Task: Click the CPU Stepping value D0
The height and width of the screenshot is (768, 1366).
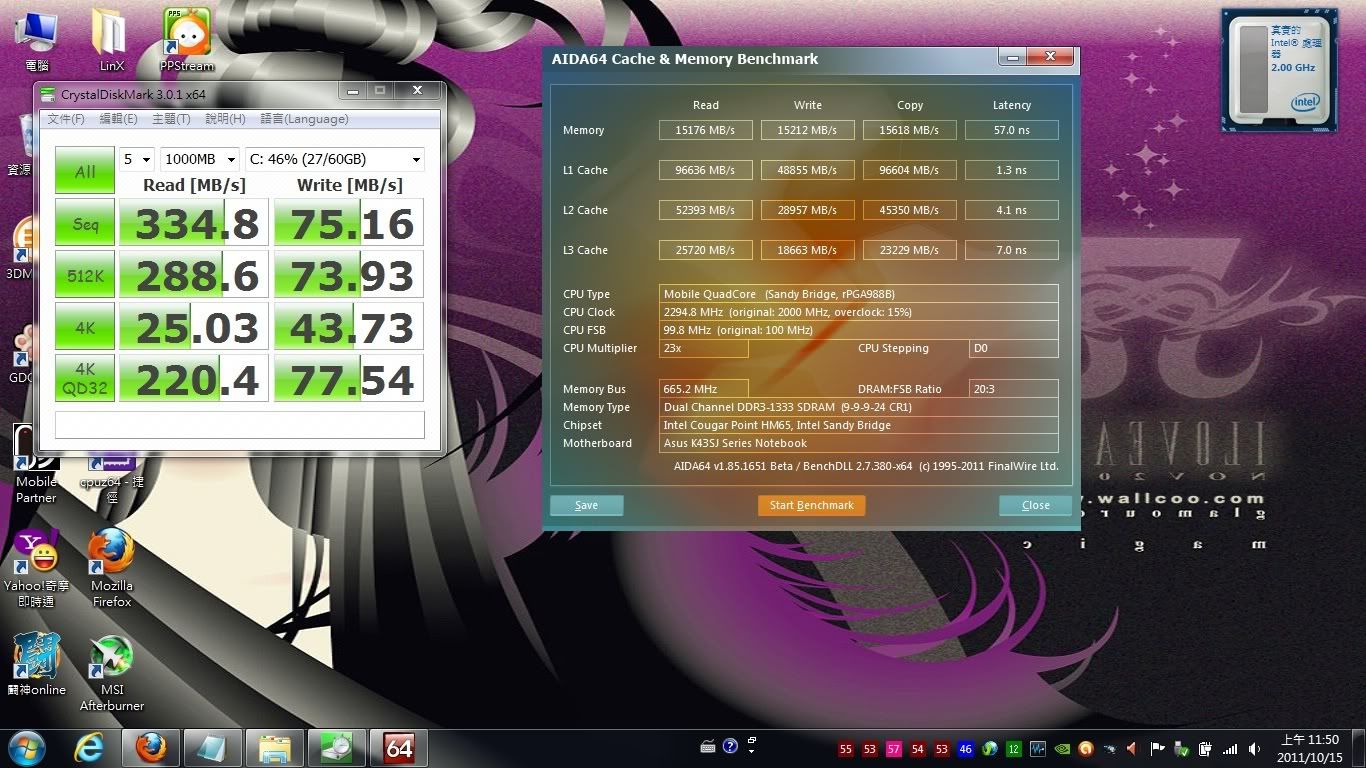Action: coord(1013,348)
